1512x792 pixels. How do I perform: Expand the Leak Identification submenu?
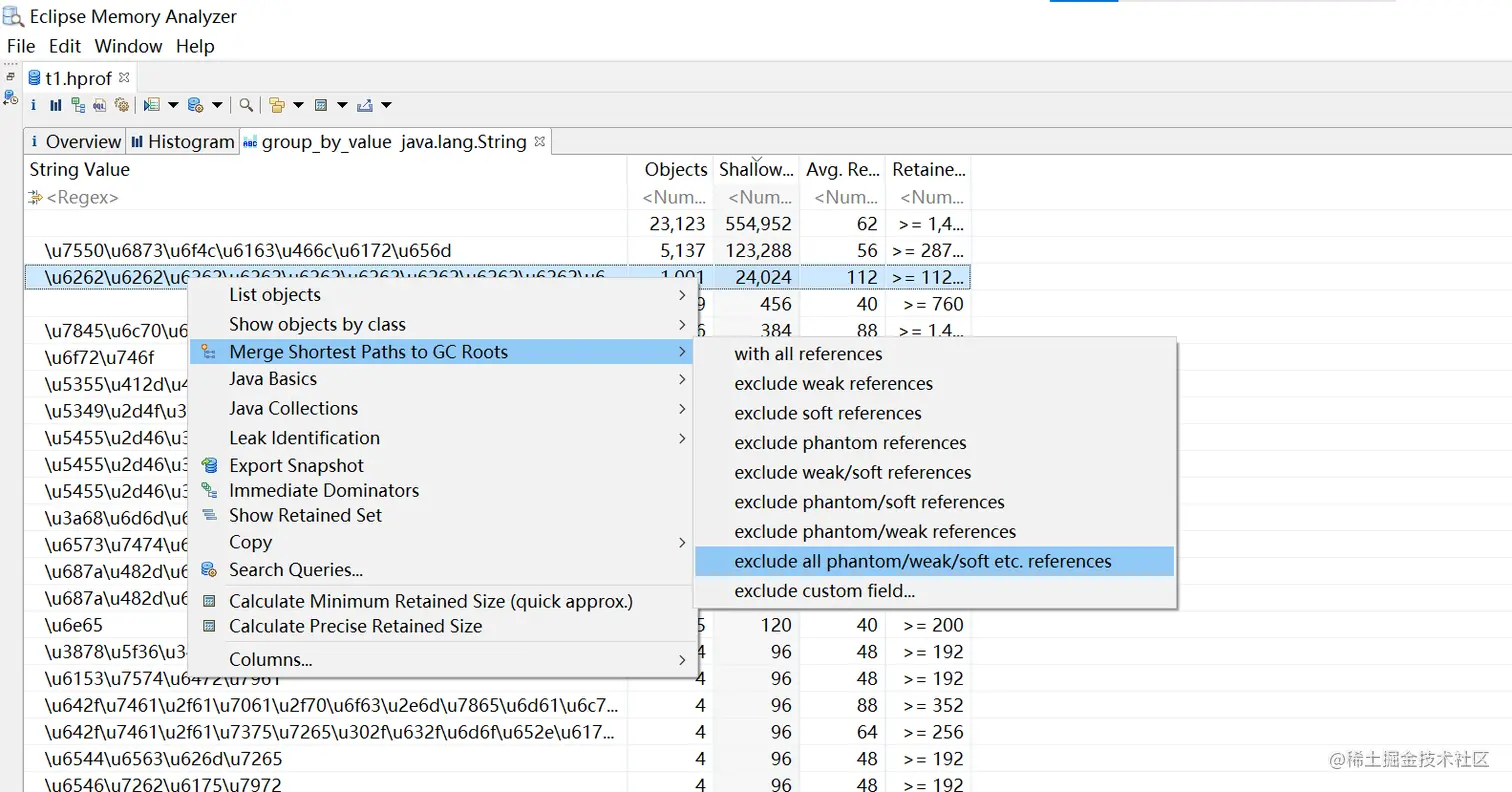pyautogui.click(x=443, y=438)
